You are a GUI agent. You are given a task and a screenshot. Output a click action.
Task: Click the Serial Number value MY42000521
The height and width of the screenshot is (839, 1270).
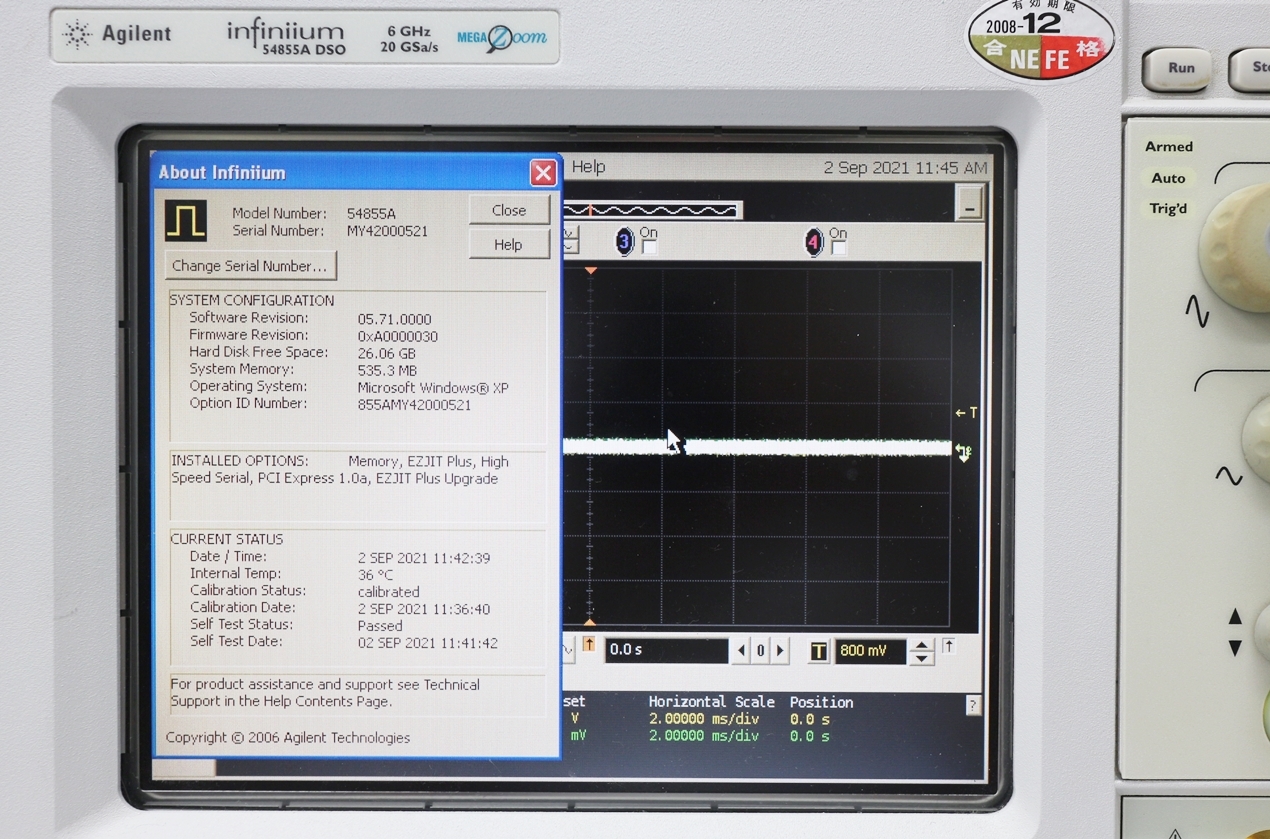(x=387, y=231)
